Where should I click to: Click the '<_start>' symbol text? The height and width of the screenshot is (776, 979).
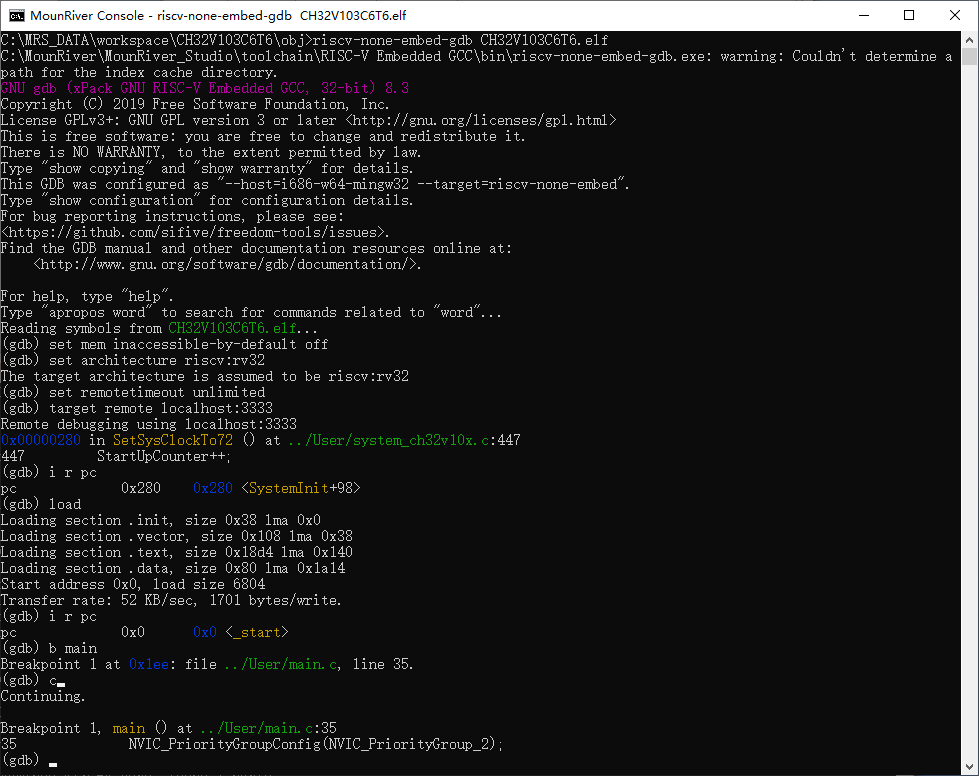coord(257,632)
